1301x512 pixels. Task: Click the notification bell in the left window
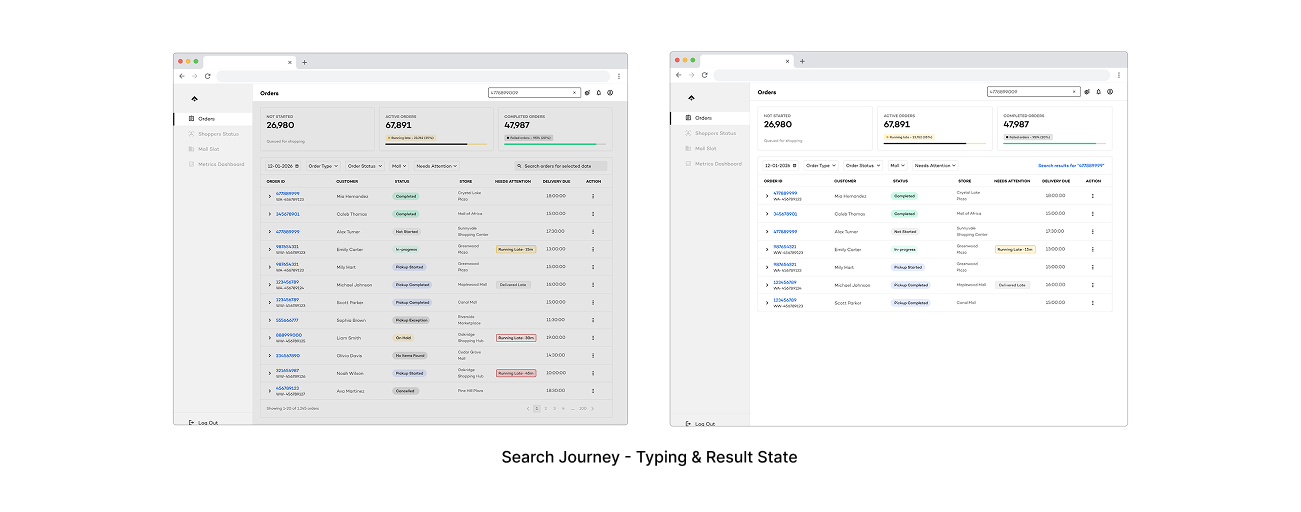[599, 92]
